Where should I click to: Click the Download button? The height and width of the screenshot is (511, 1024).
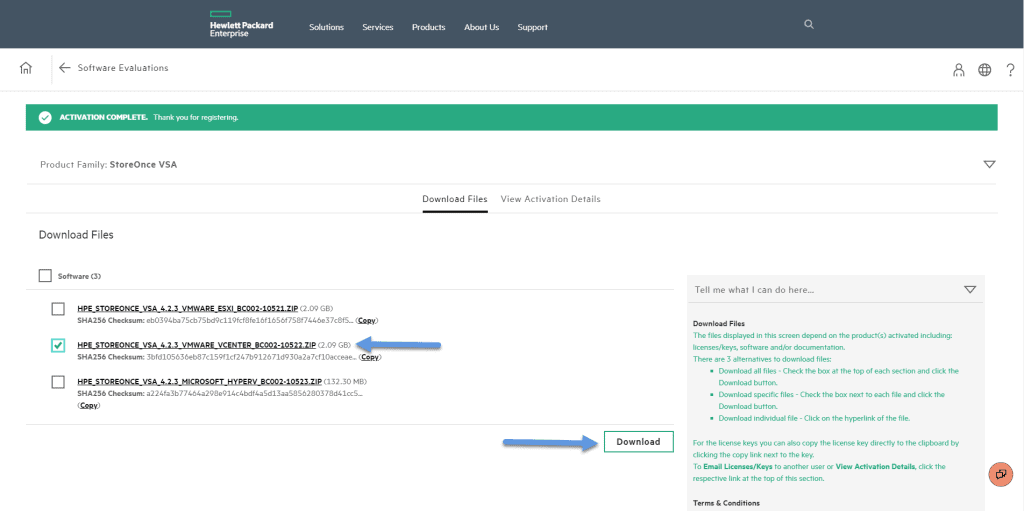point(639,442)
